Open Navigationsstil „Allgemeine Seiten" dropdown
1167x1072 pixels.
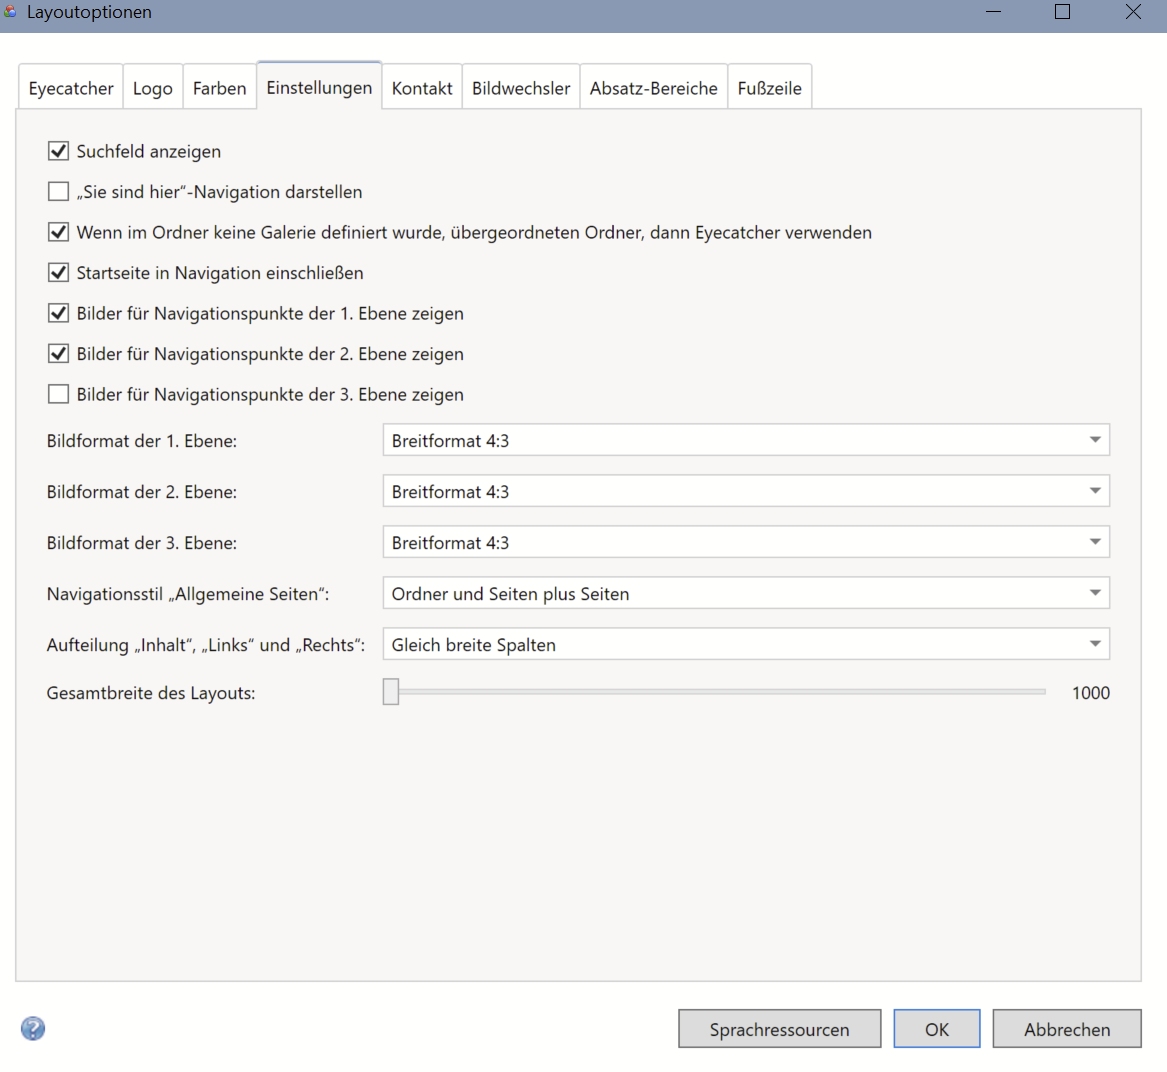[746, 593]
